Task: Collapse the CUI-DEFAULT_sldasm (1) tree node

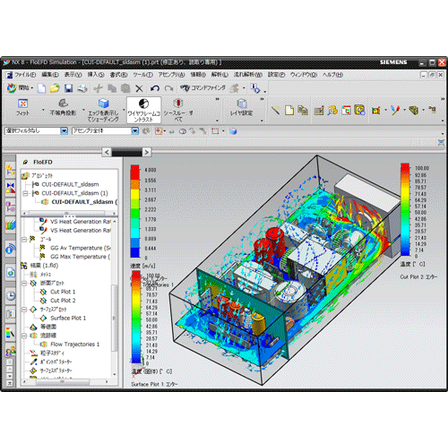Action: 25,193
